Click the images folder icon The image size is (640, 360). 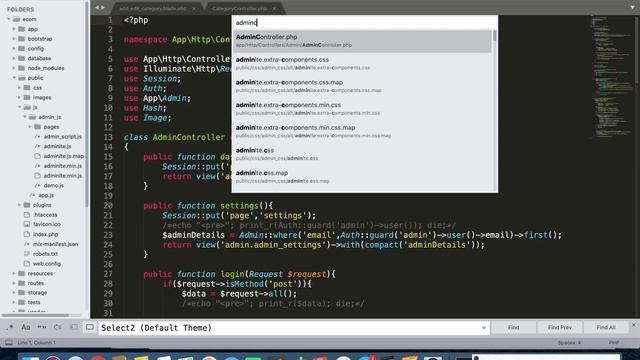[27, 97]
